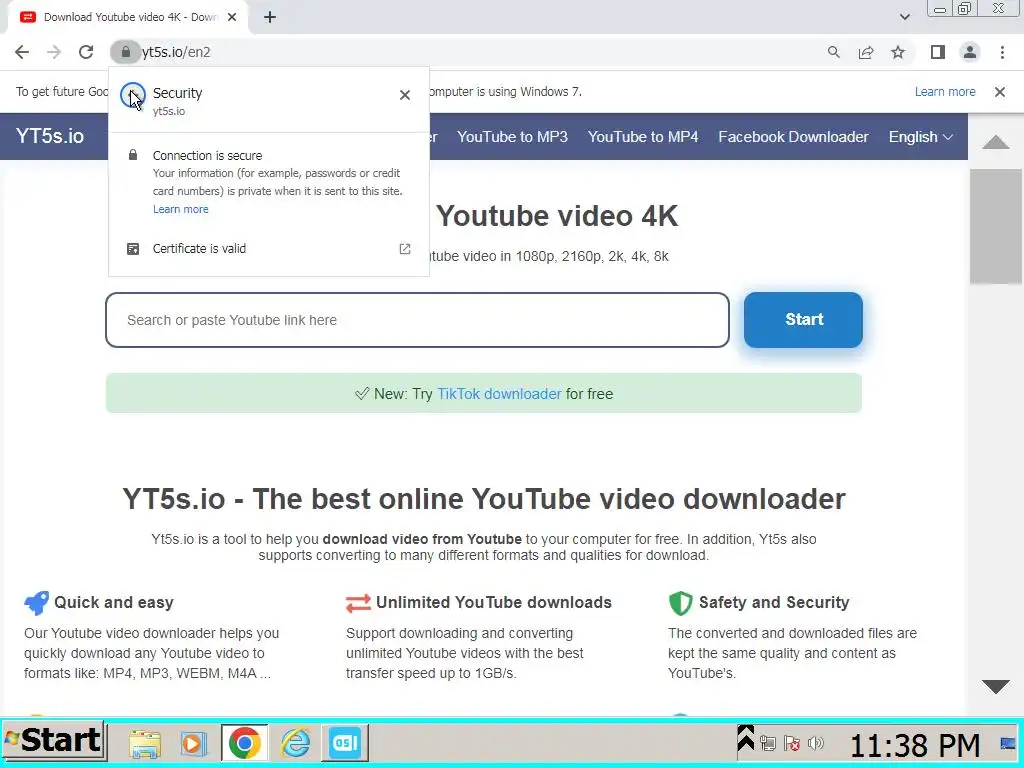The image size is (1024, 768).
Task: Click the 'Connection is secure' text
Action: click(x=207, y=155)
